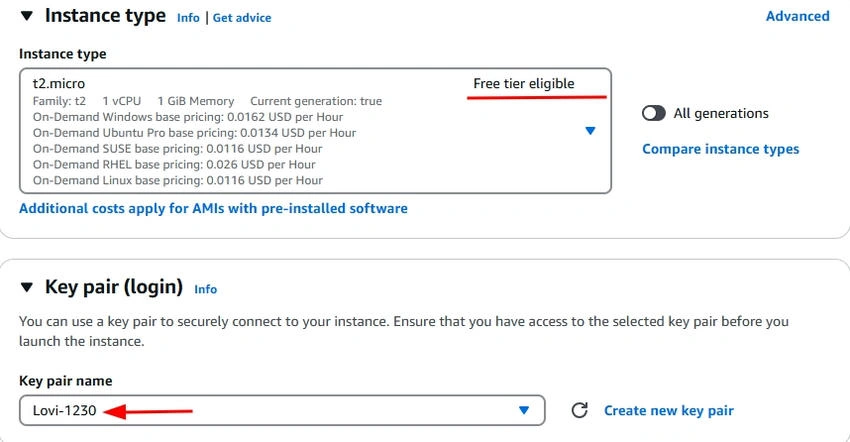Toggle the All generations switch
850x442 pixels.
pos(653,113)
